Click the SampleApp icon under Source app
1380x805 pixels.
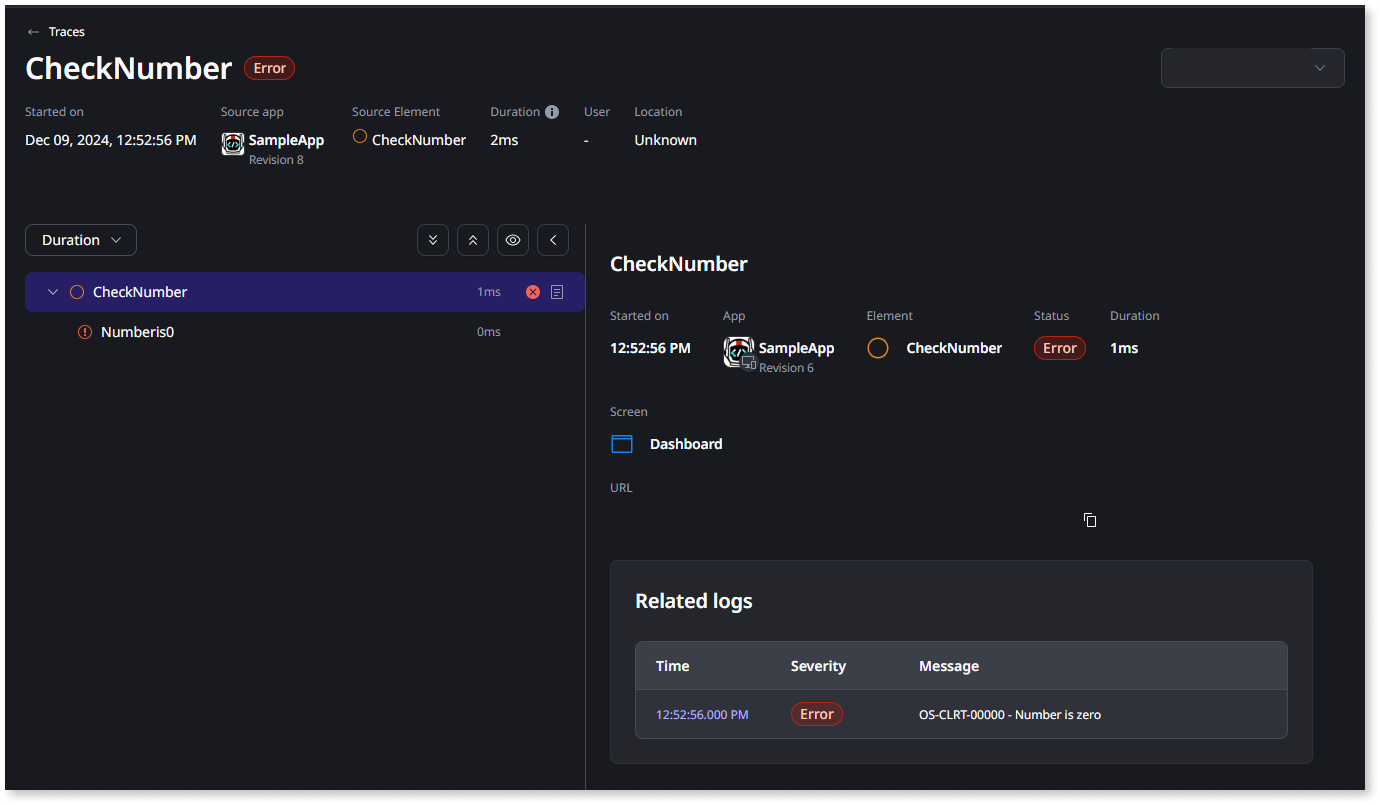point(233,143)
